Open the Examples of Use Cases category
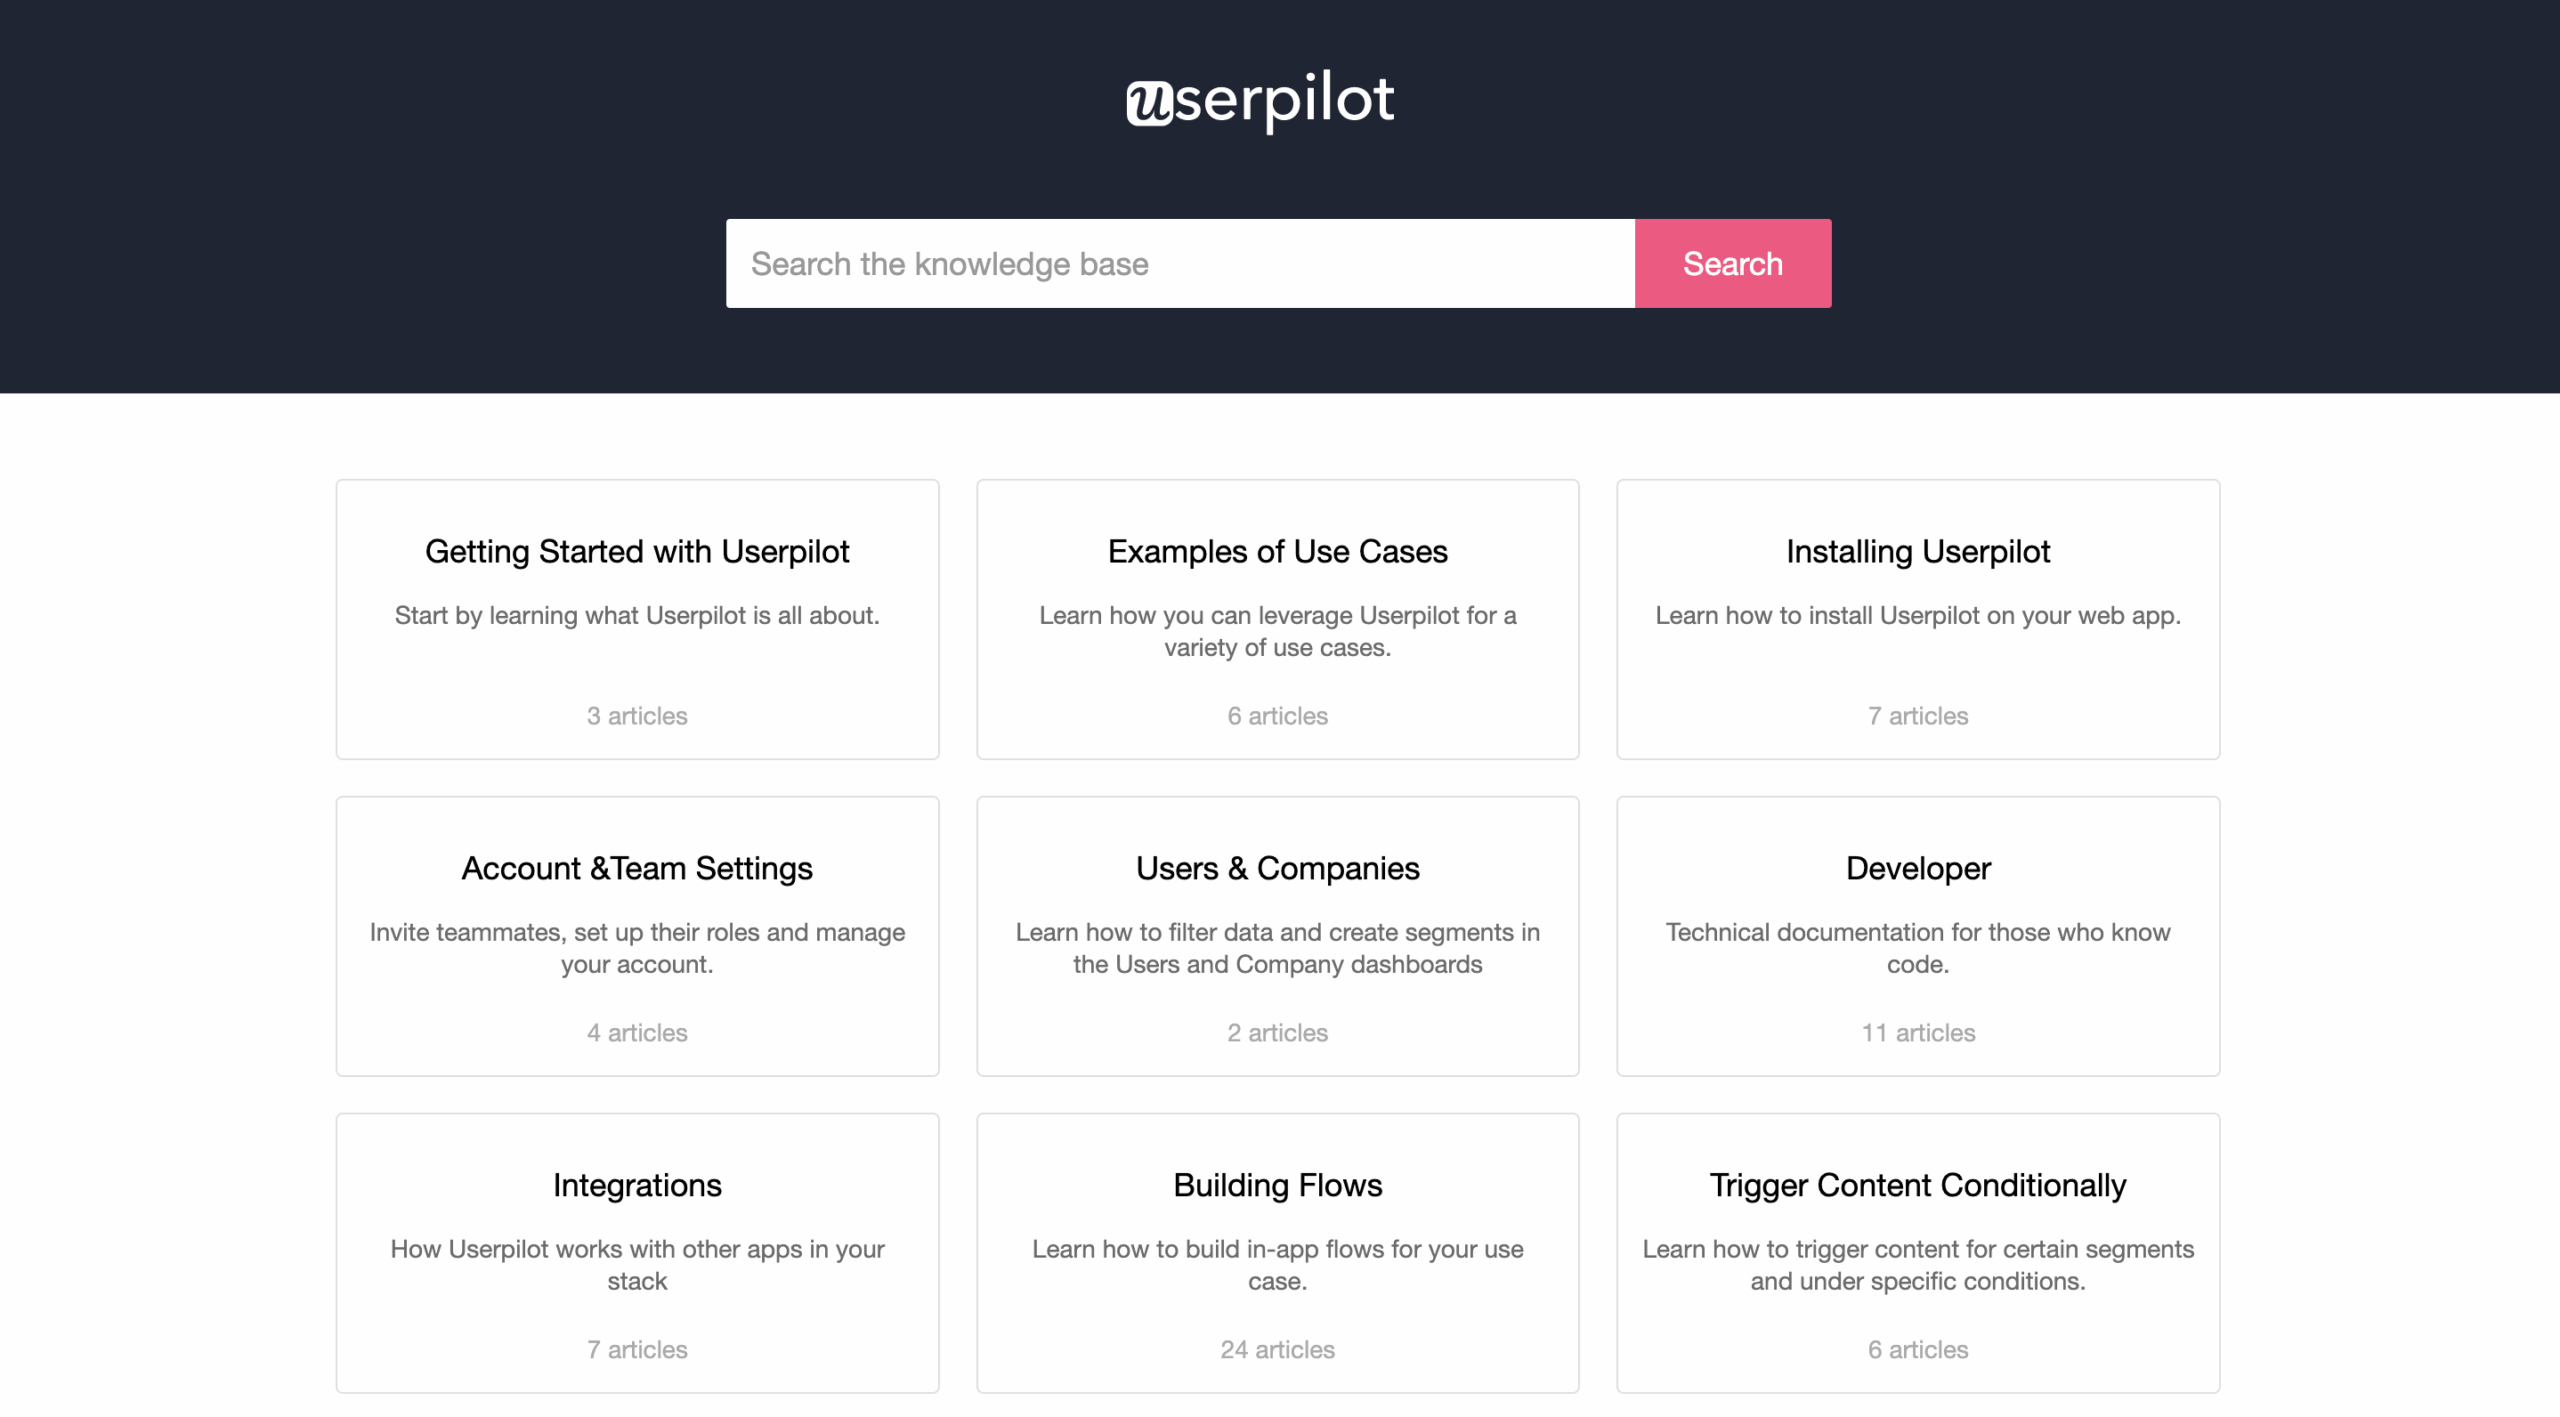2560x1417 pixels. 1277,551
